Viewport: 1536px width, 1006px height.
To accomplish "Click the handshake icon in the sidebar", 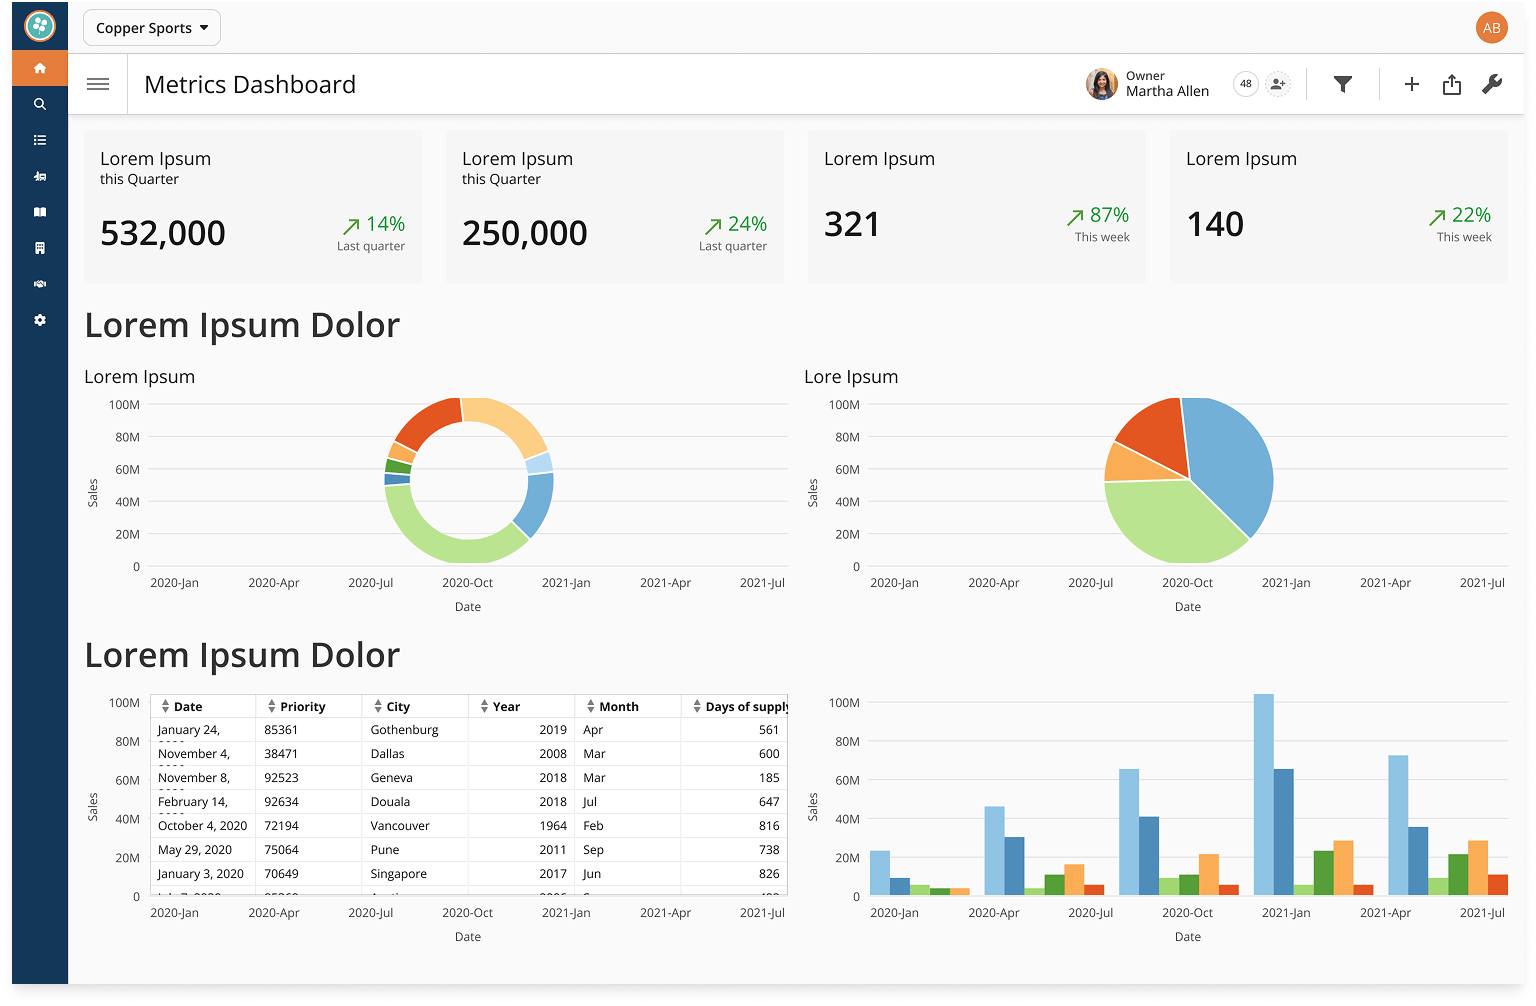I will pyautogui.click(x=40, y=284).
